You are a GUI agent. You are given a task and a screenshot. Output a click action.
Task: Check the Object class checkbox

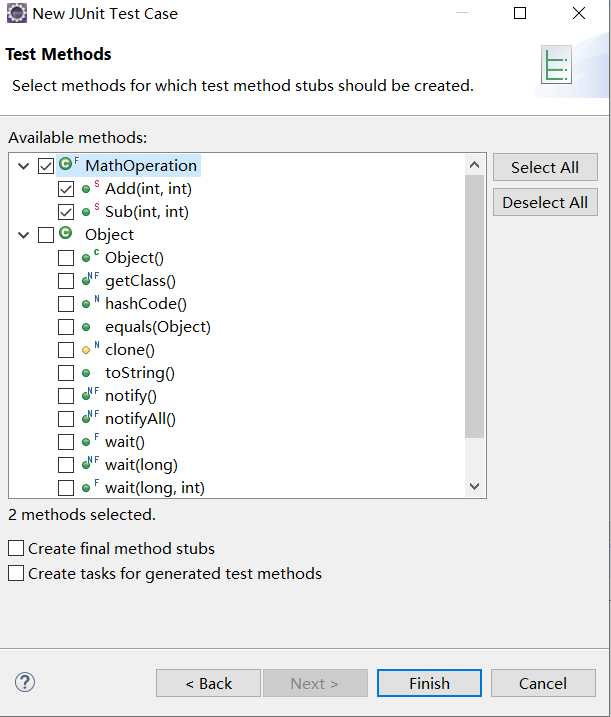click(x=46, y=235)
